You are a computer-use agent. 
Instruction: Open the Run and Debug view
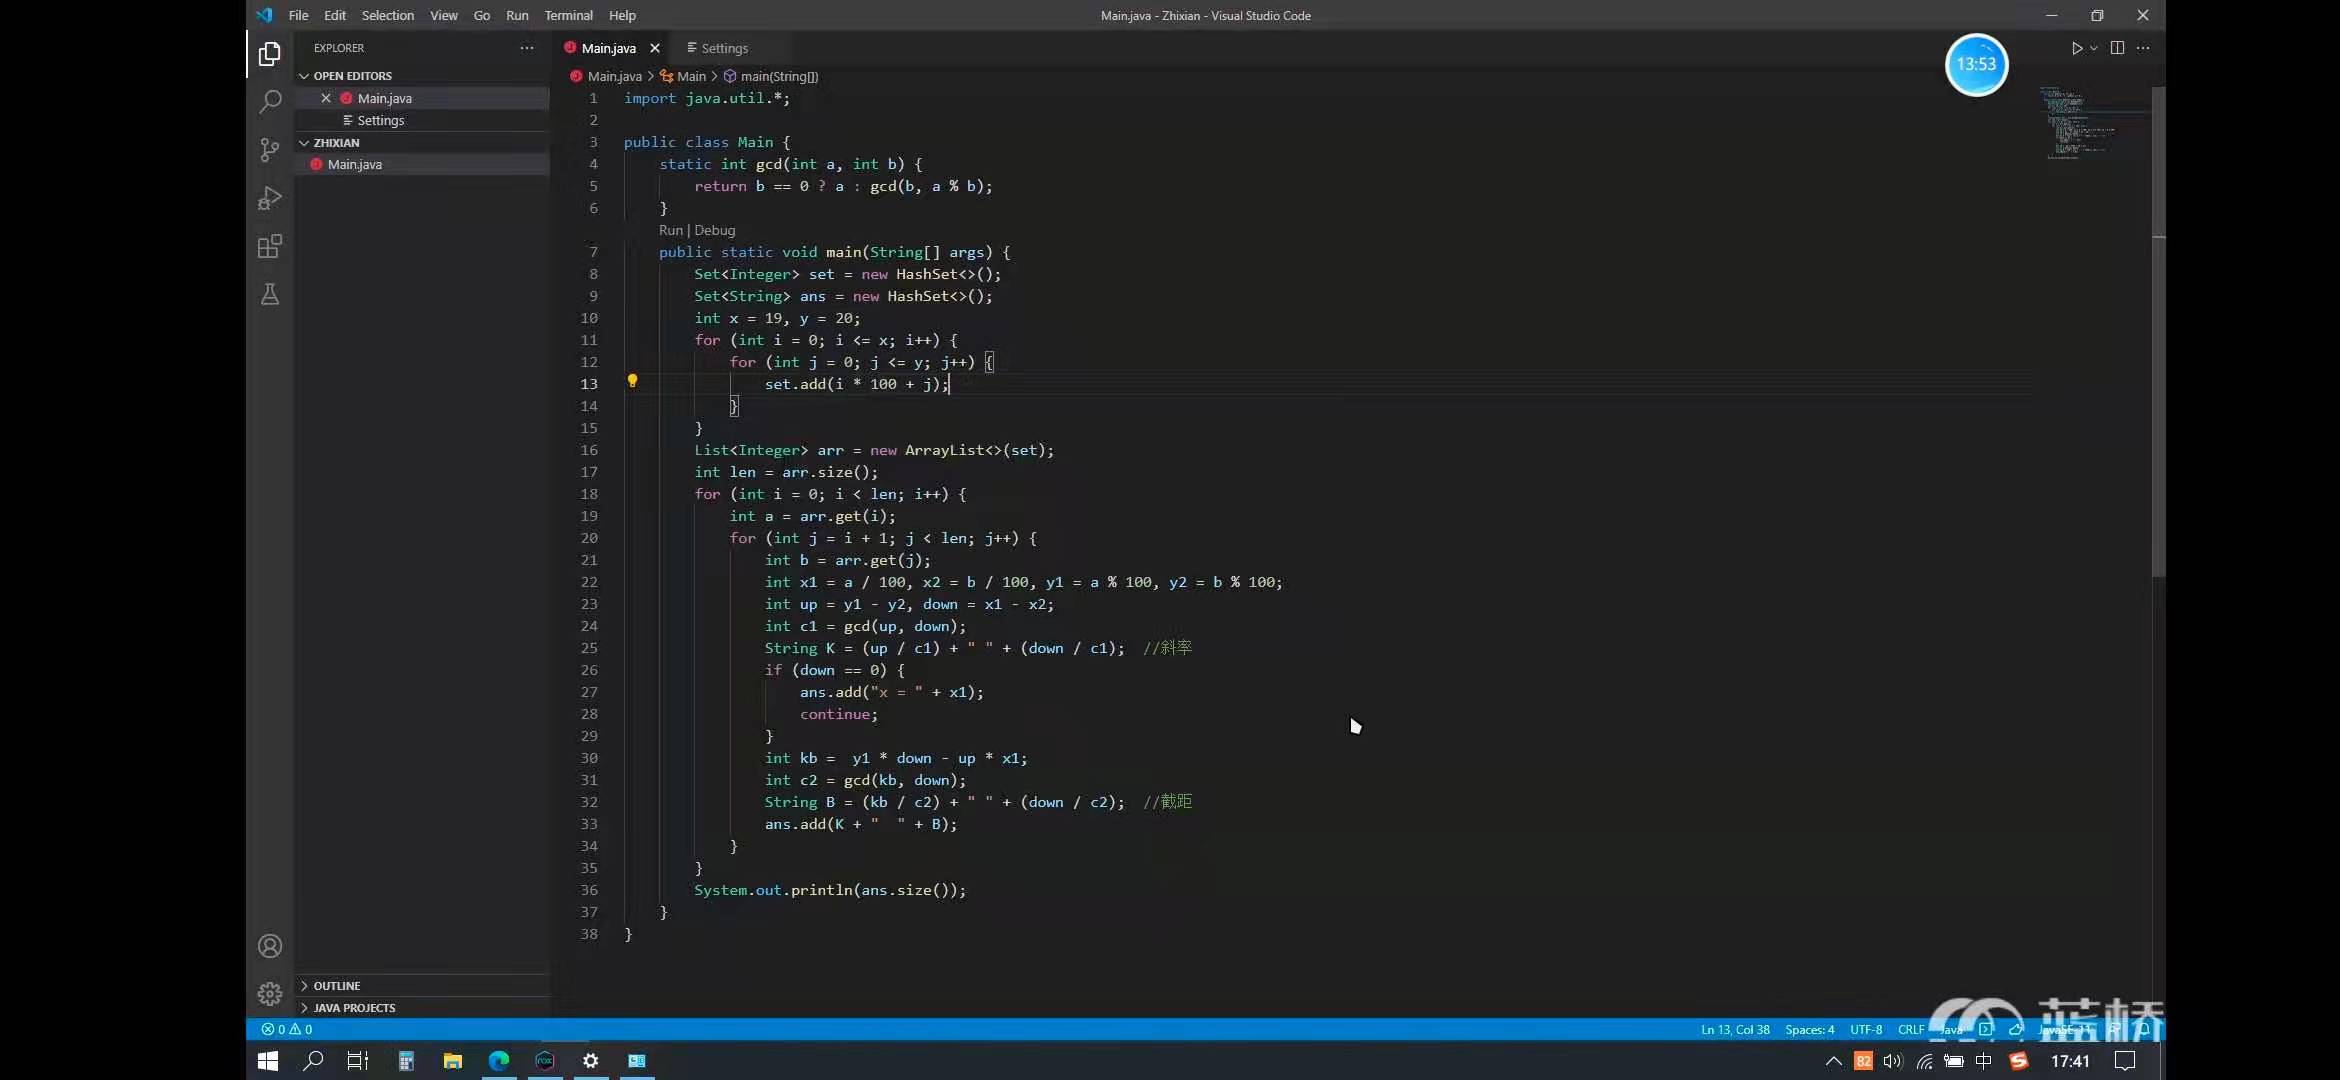click(269, 198)
